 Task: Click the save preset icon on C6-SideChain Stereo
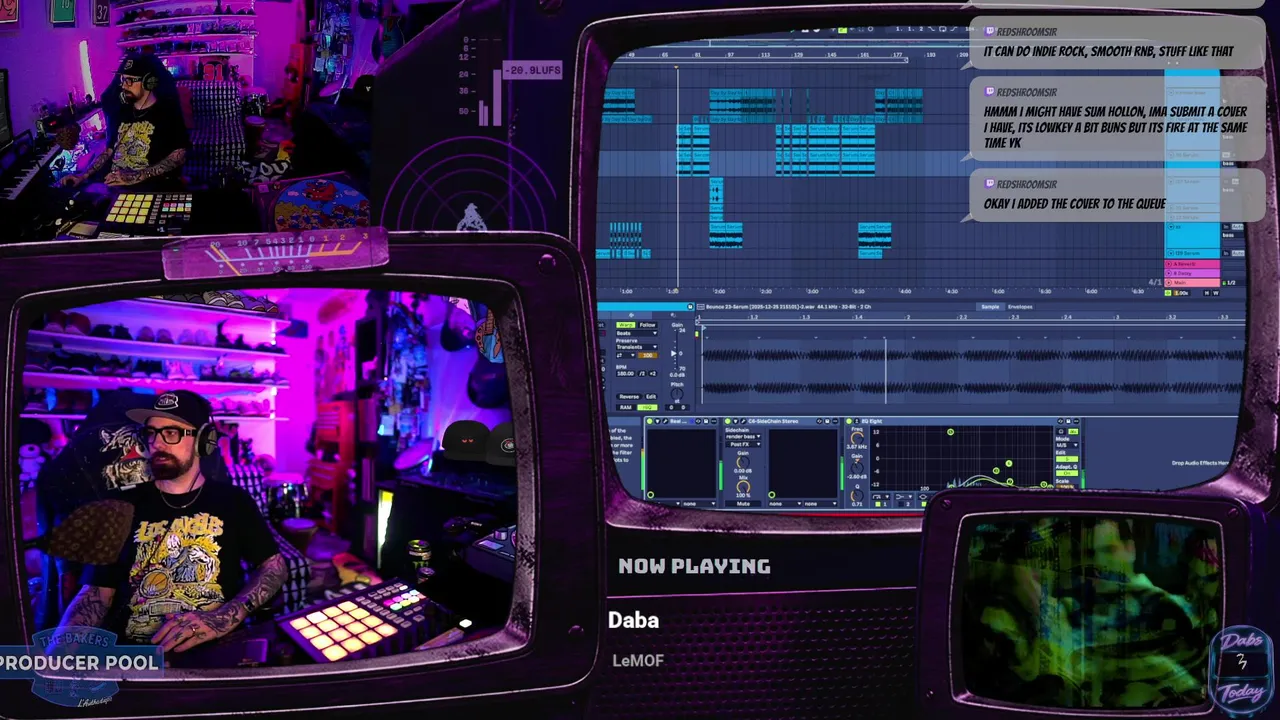pyautogui.click(x=827, y=421)
